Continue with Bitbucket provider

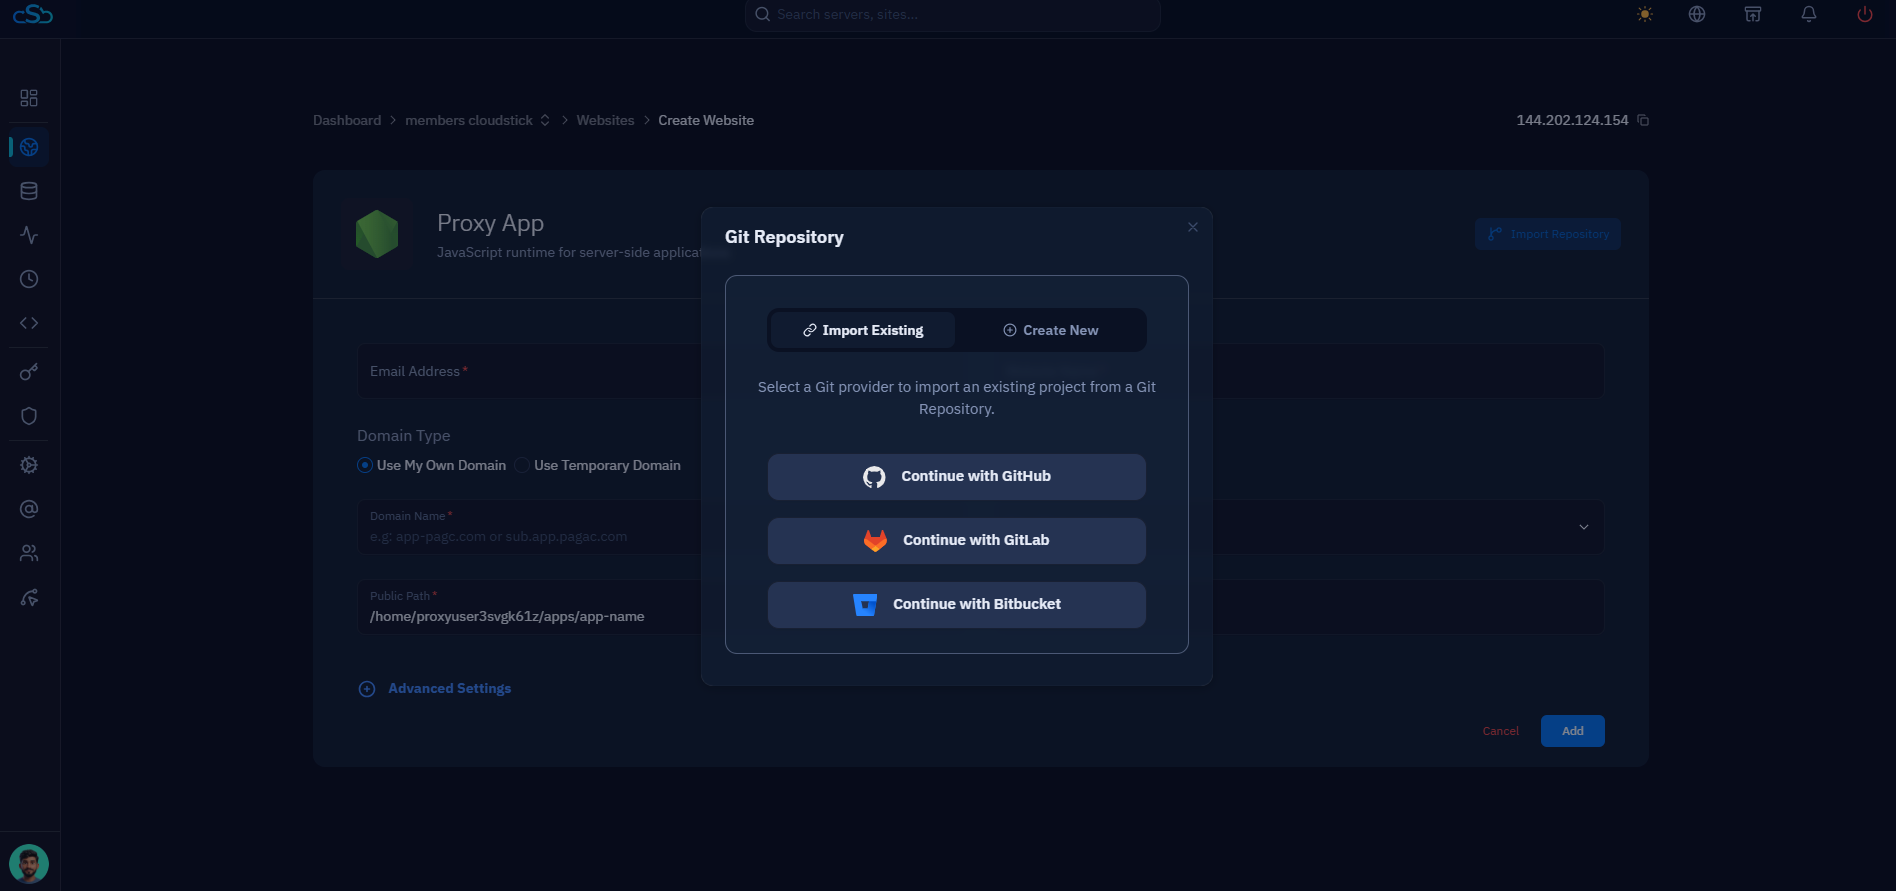(957, 605)
